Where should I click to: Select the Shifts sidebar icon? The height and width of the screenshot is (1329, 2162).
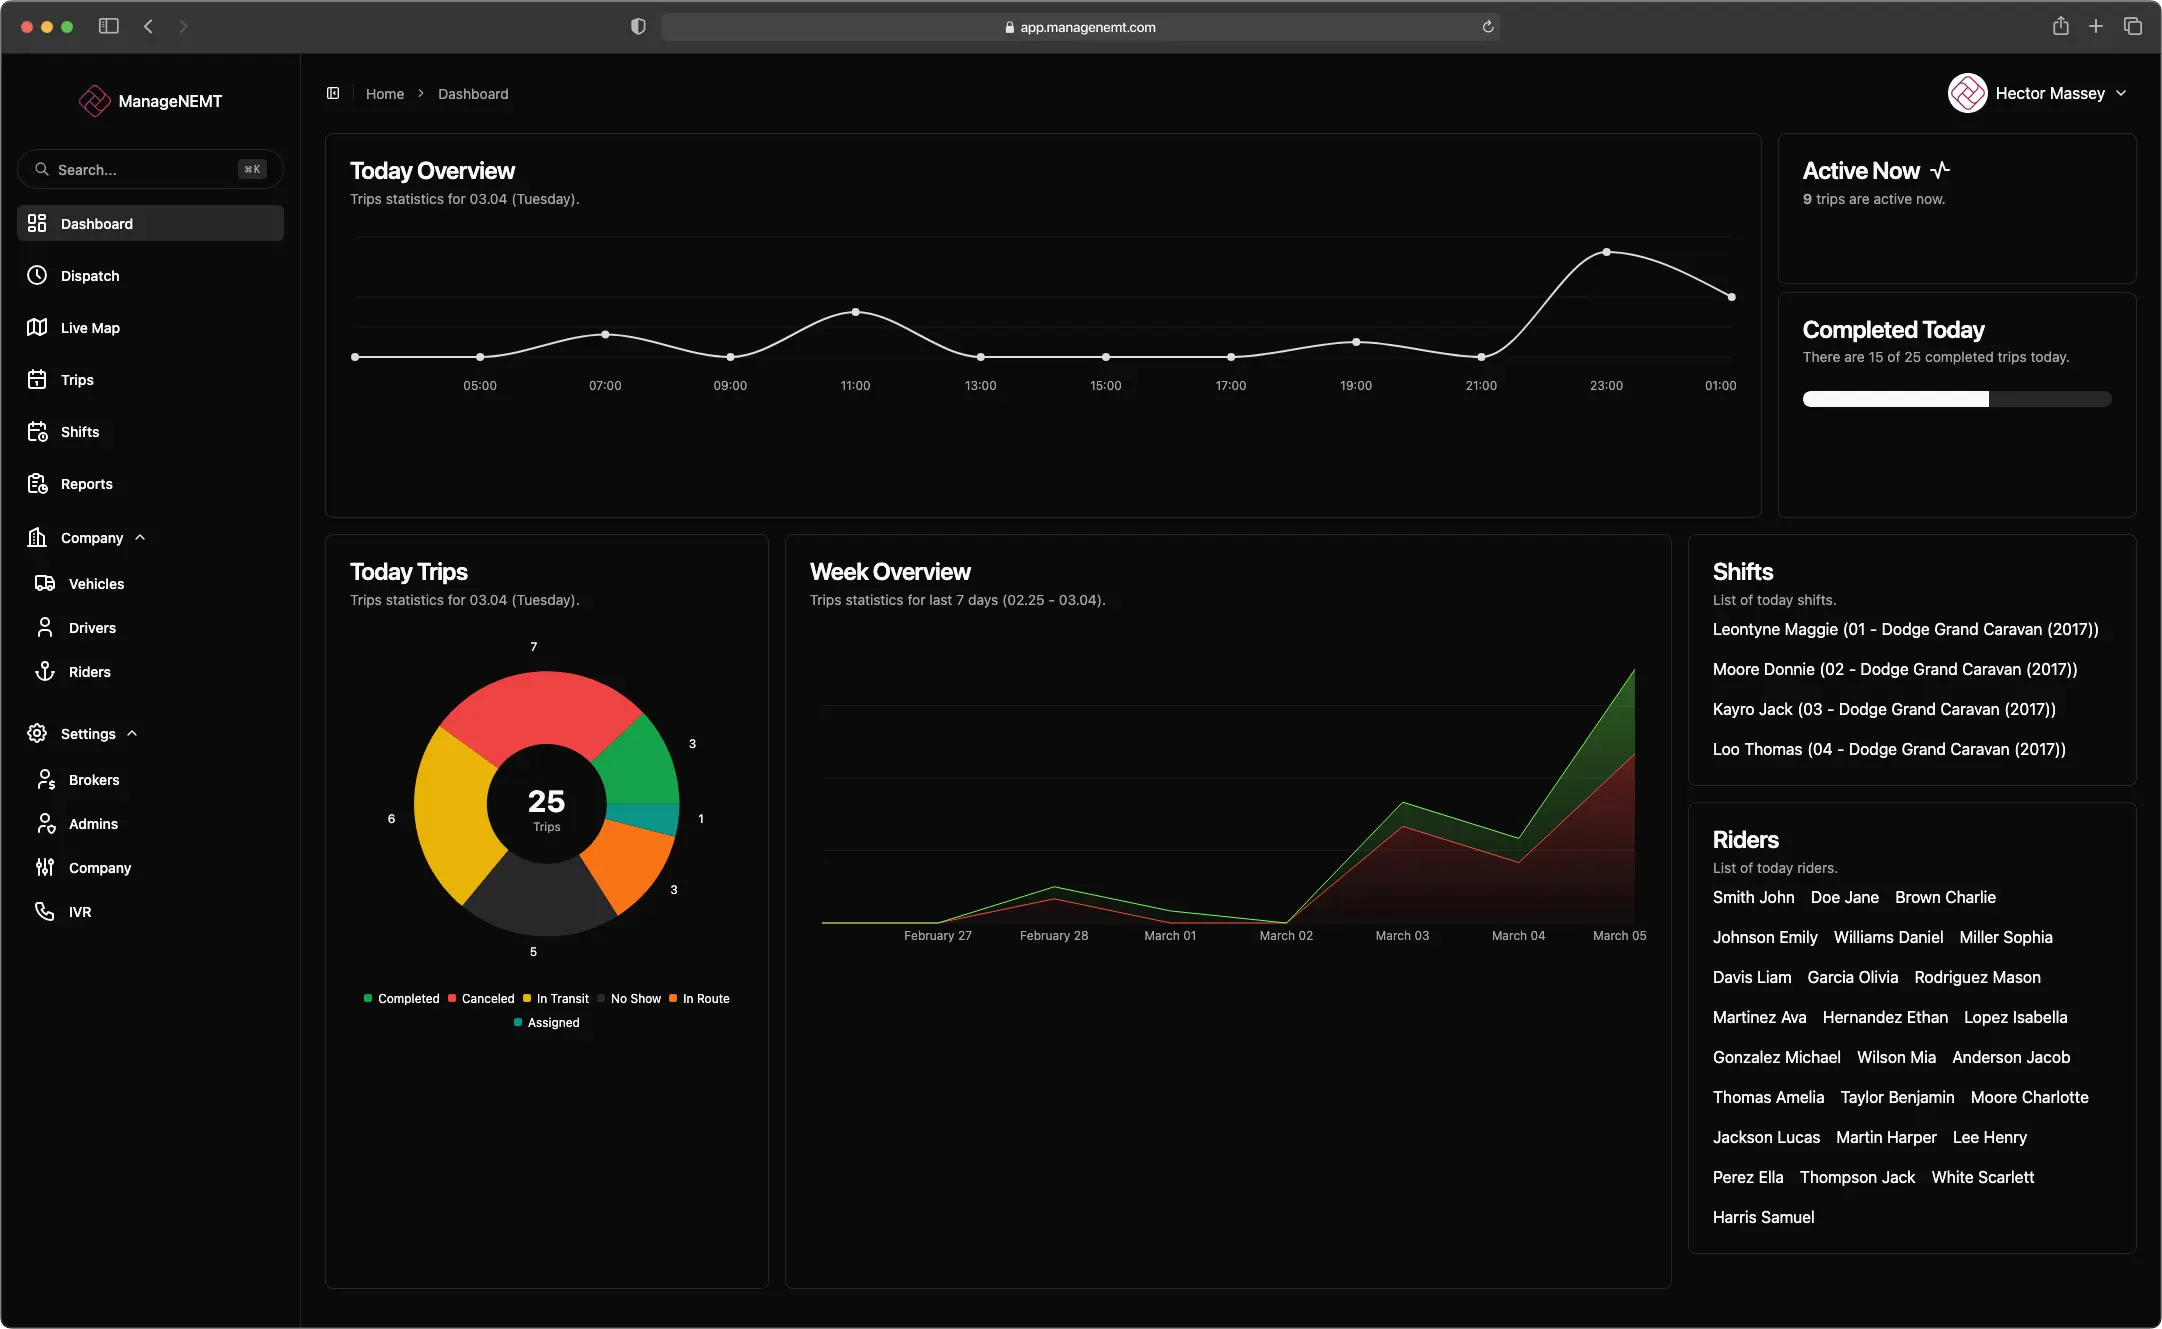(x=36, y=431)
